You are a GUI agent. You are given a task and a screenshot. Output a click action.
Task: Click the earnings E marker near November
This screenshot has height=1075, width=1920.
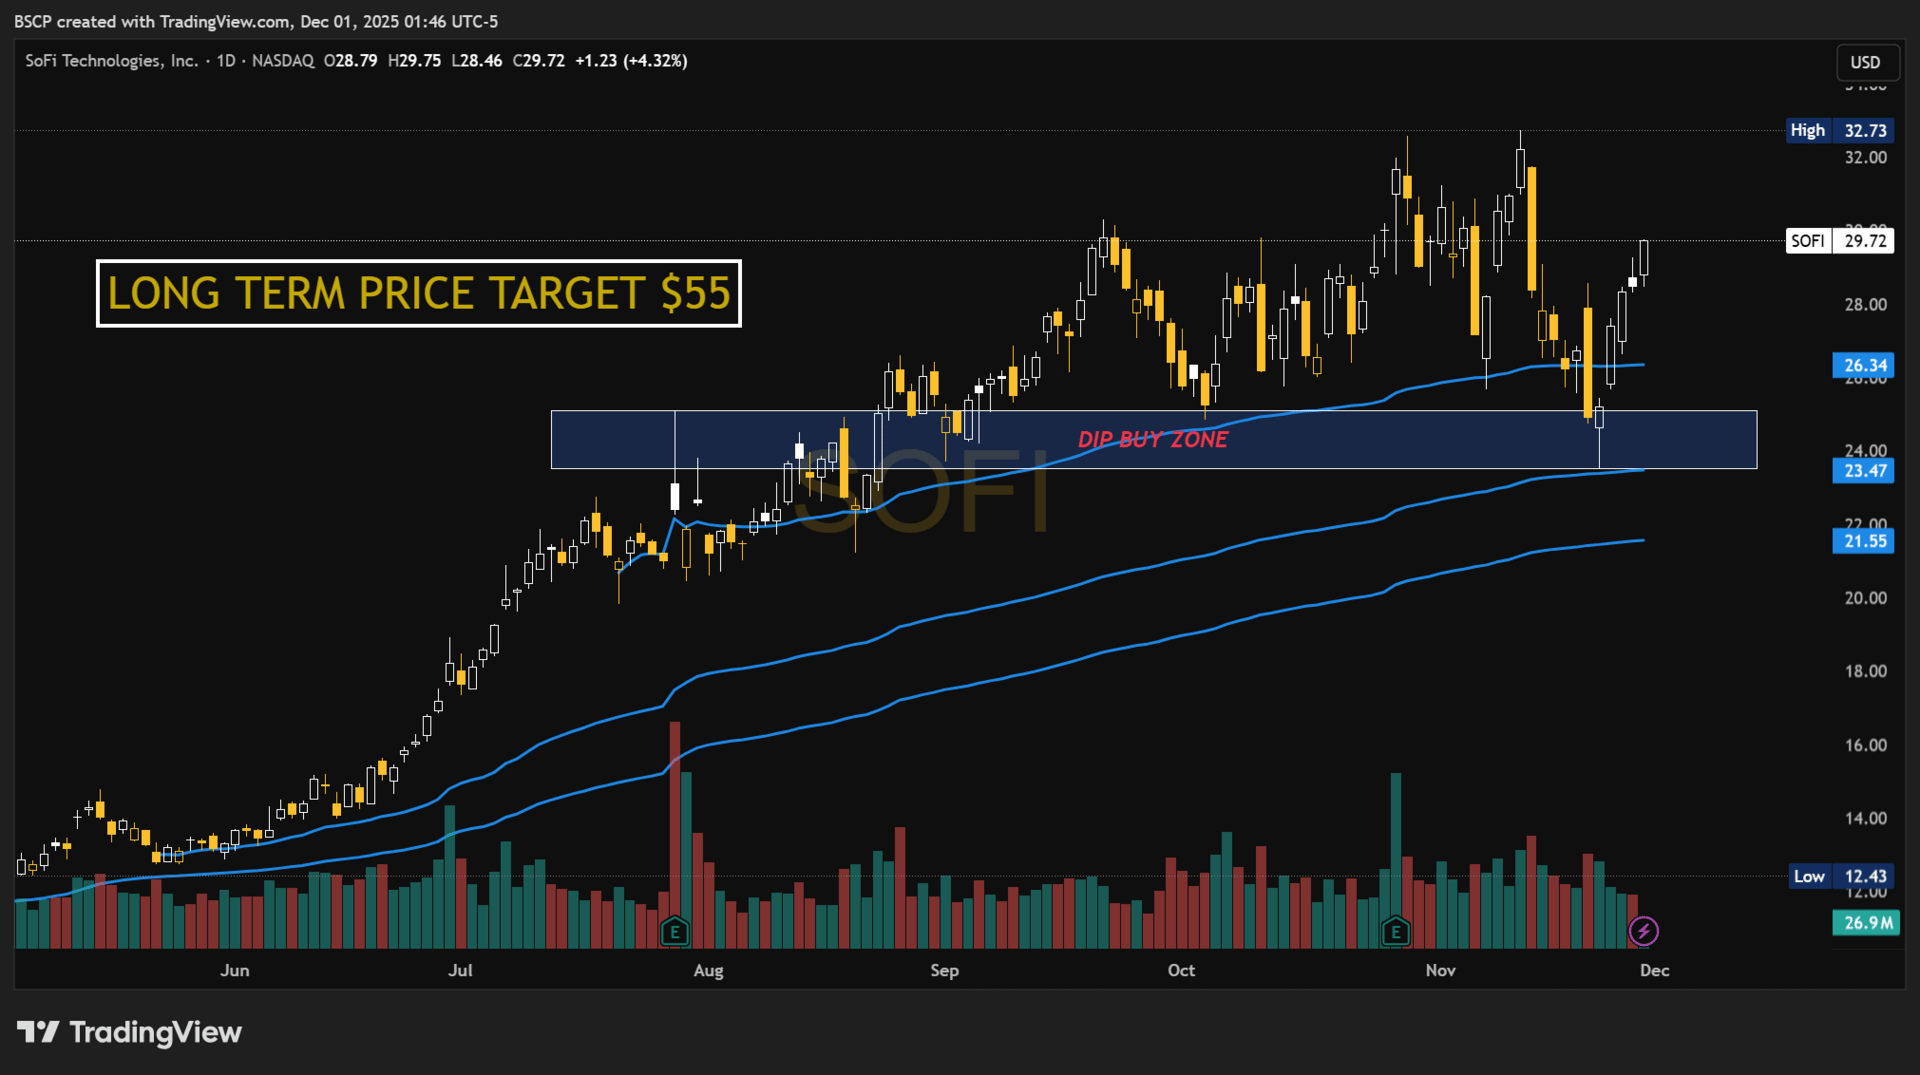(1395, 932)
